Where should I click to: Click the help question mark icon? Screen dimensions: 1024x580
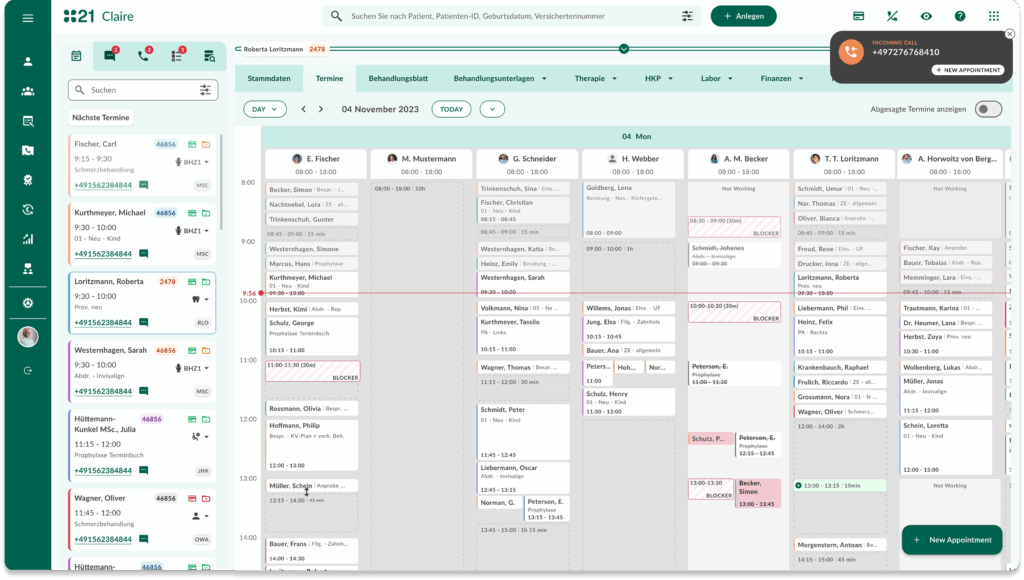959,16
